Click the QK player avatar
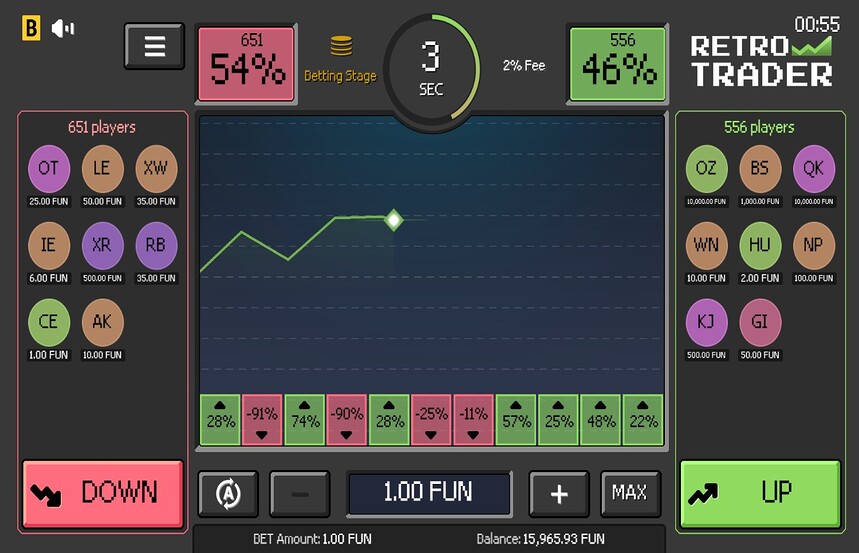The image size is (859, 553). 814,168
